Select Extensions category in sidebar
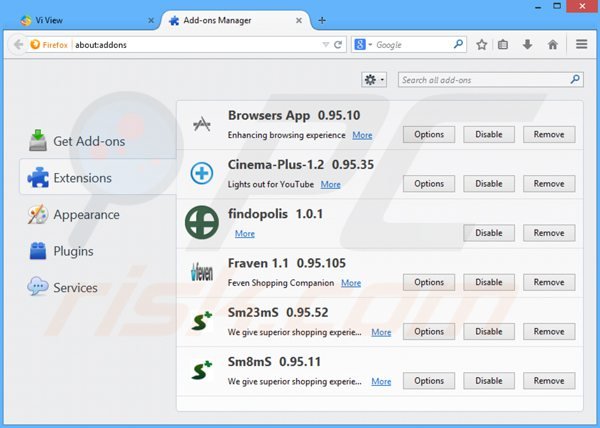600x428 pixels. (98, 177)
